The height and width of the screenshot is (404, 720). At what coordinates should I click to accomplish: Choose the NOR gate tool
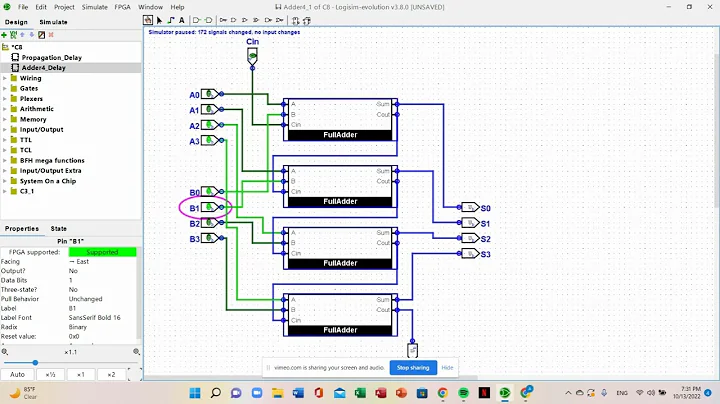pyautogui.click(x=280, y=20)
